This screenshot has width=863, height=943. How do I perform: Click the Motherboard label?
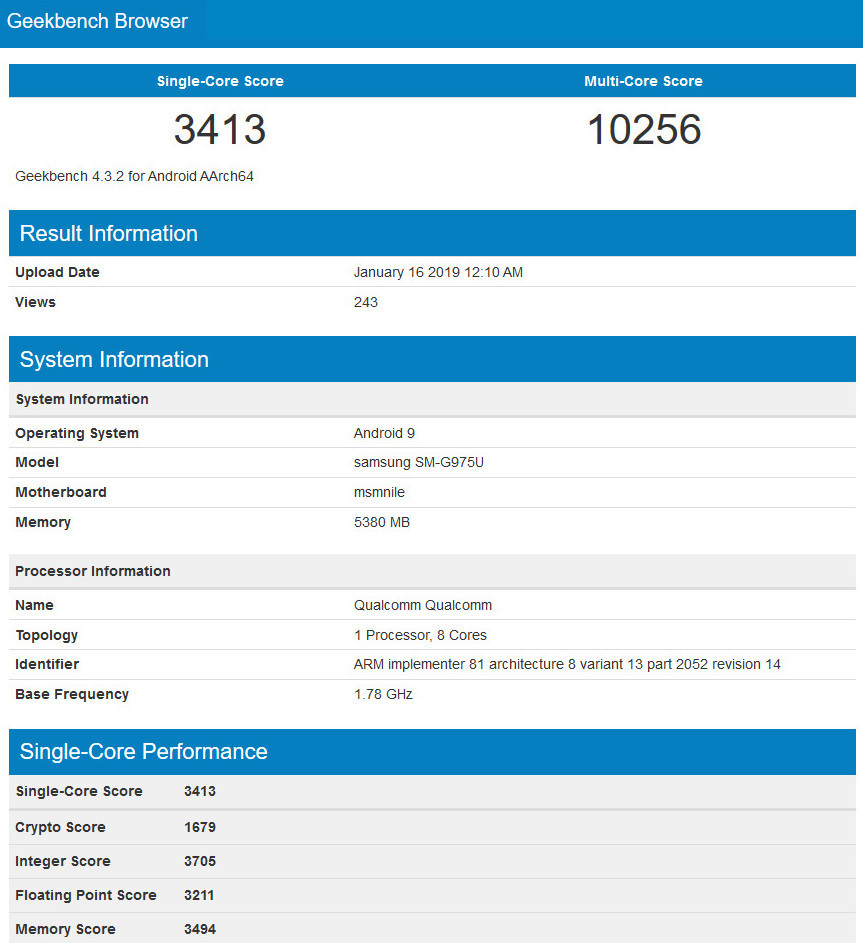tap(61, 492)
